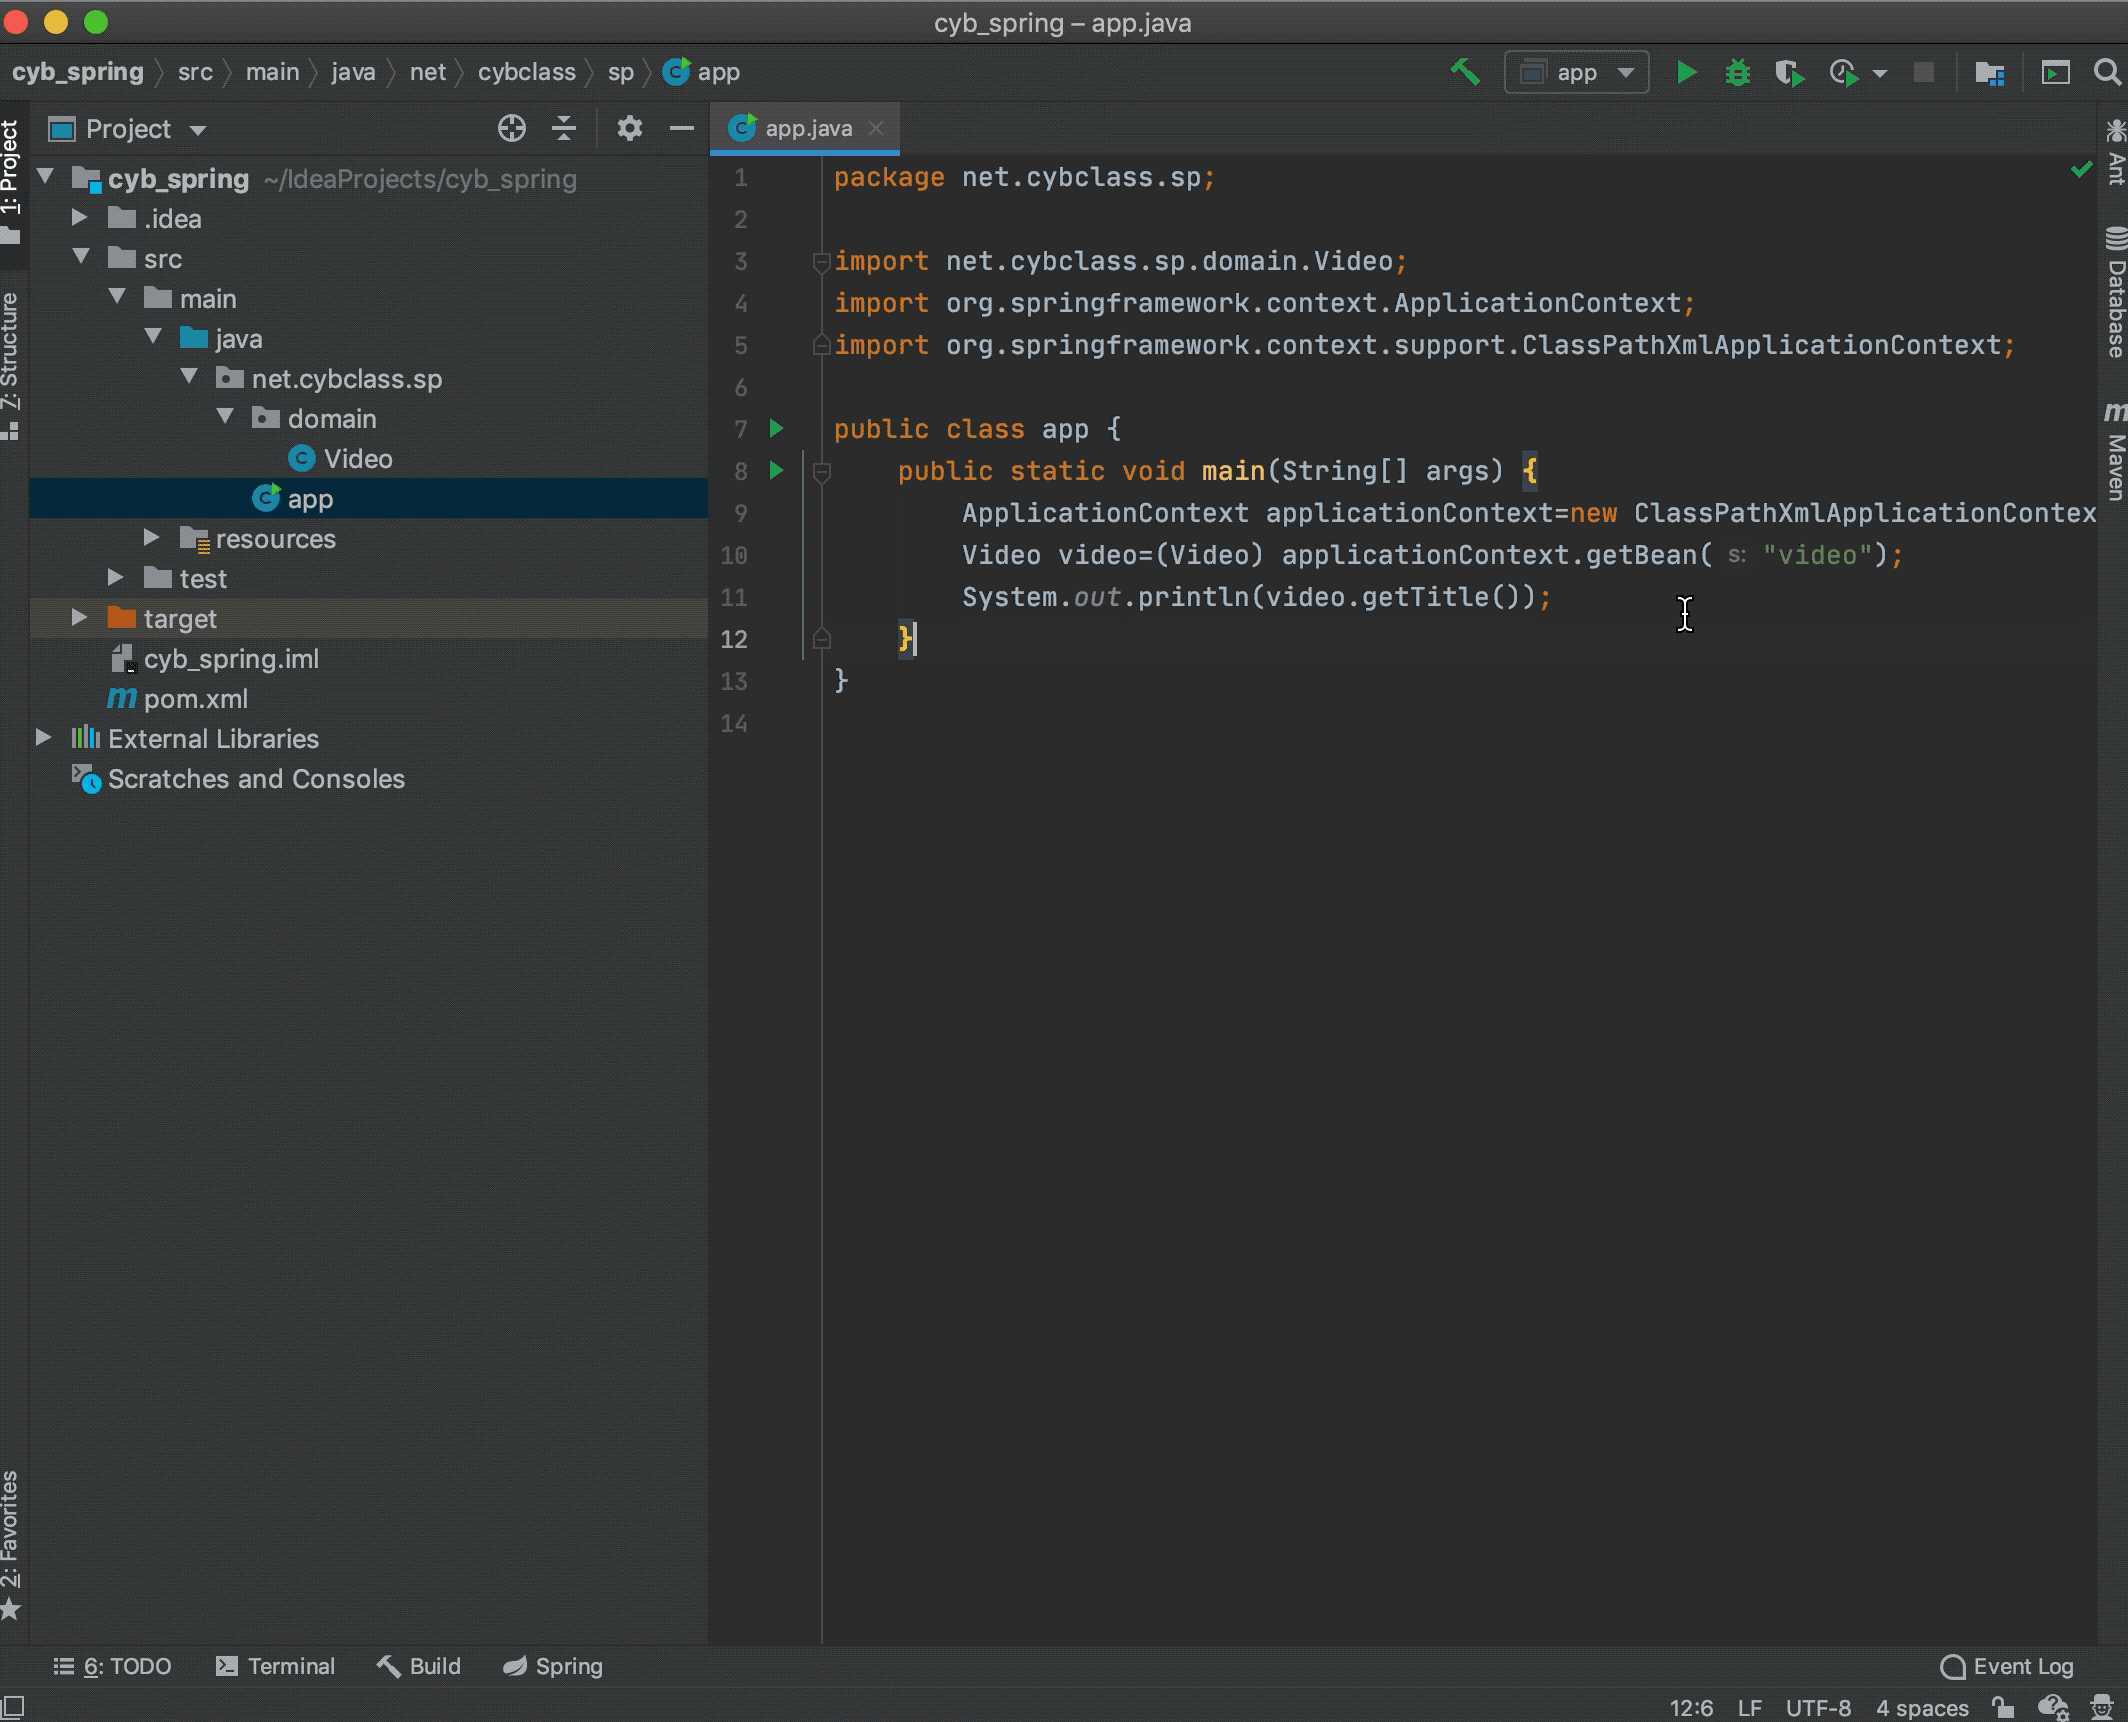Expand the target folder
The image size is (2128, 1722).
(x=80, y=617)
